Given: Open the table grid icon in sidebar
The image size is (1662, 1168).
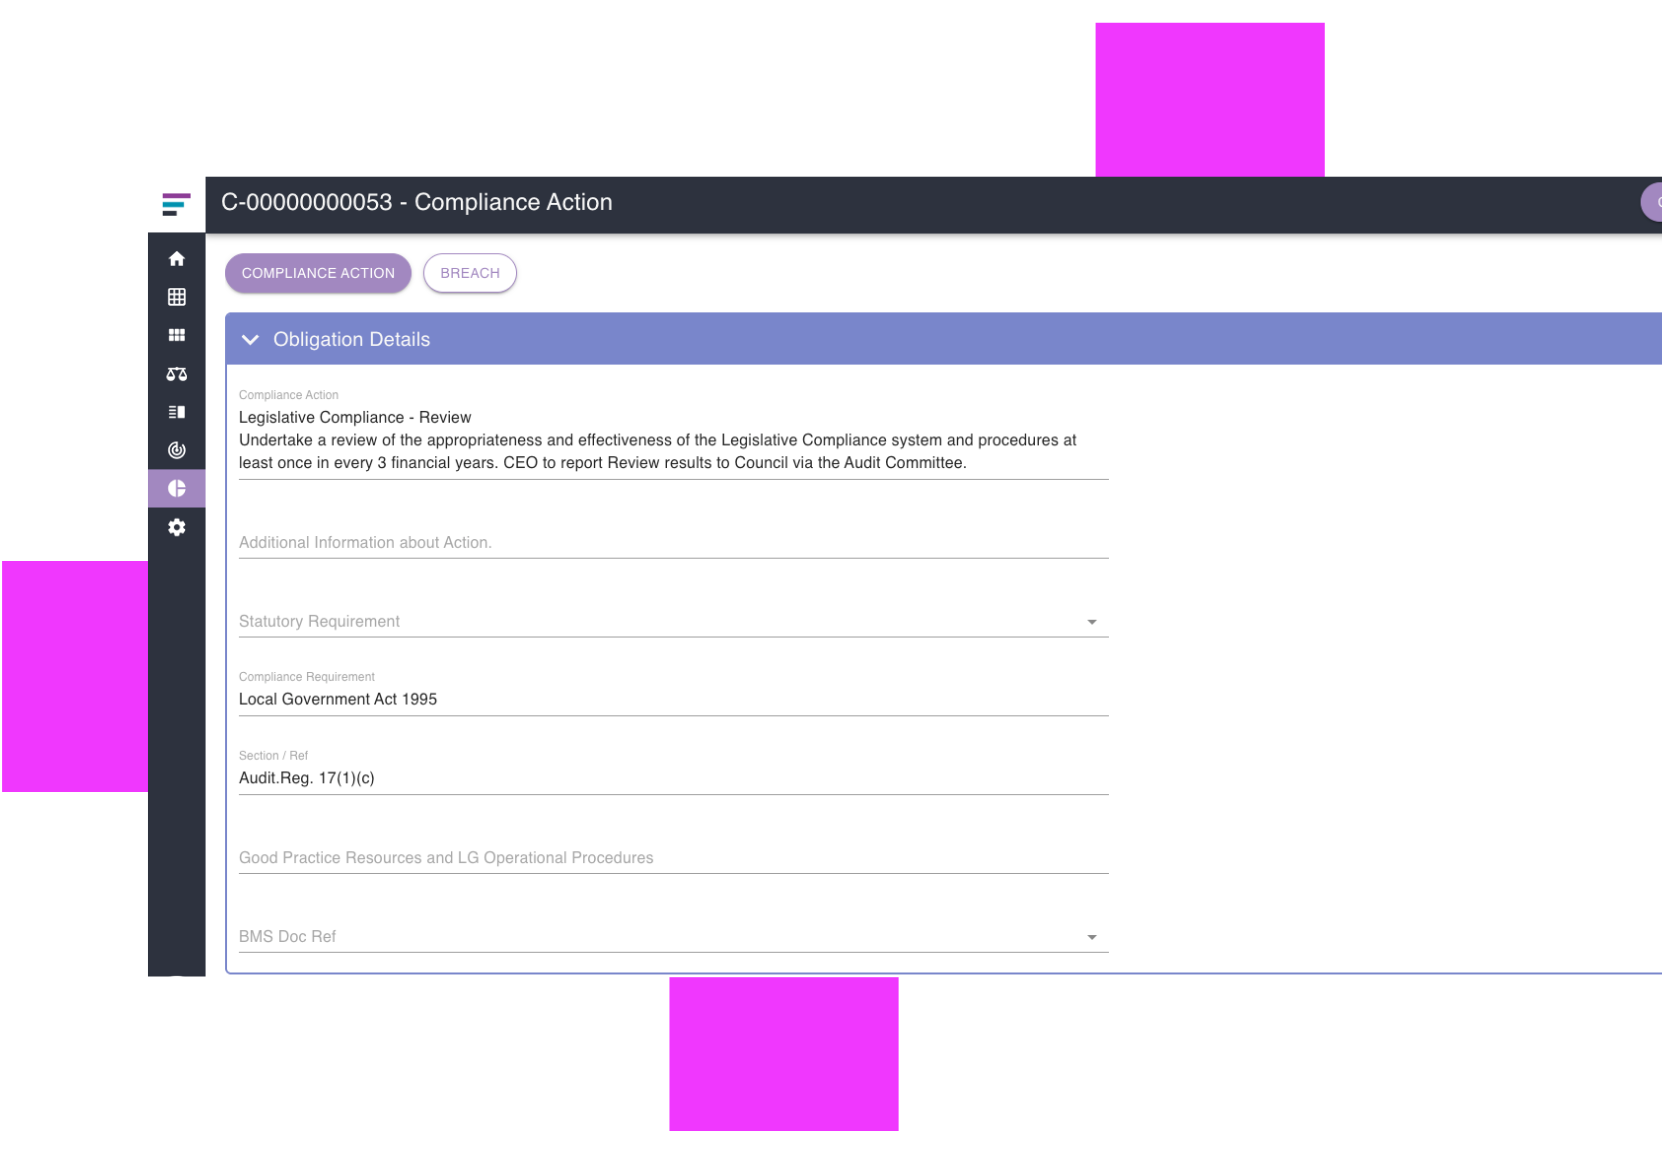Looking at the screenshot, I should tap(177, 297).
